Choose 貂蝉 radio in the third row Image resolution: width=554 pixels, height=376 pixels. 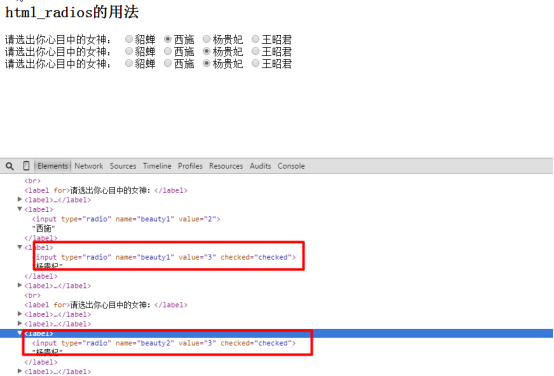[x=129, y=63]
